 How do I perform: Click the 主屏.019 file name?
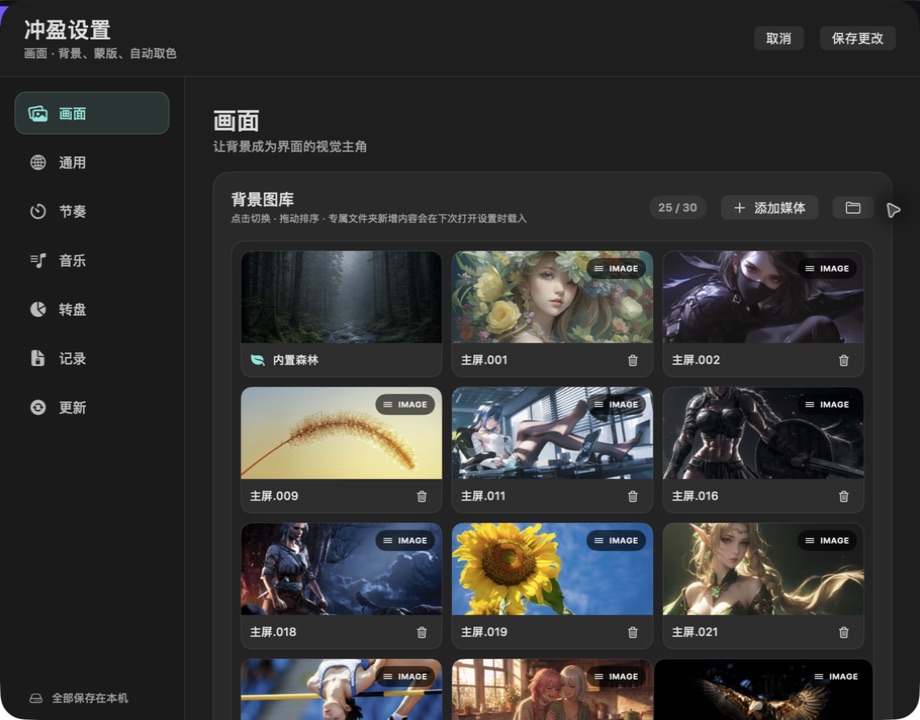pos(484,632)
